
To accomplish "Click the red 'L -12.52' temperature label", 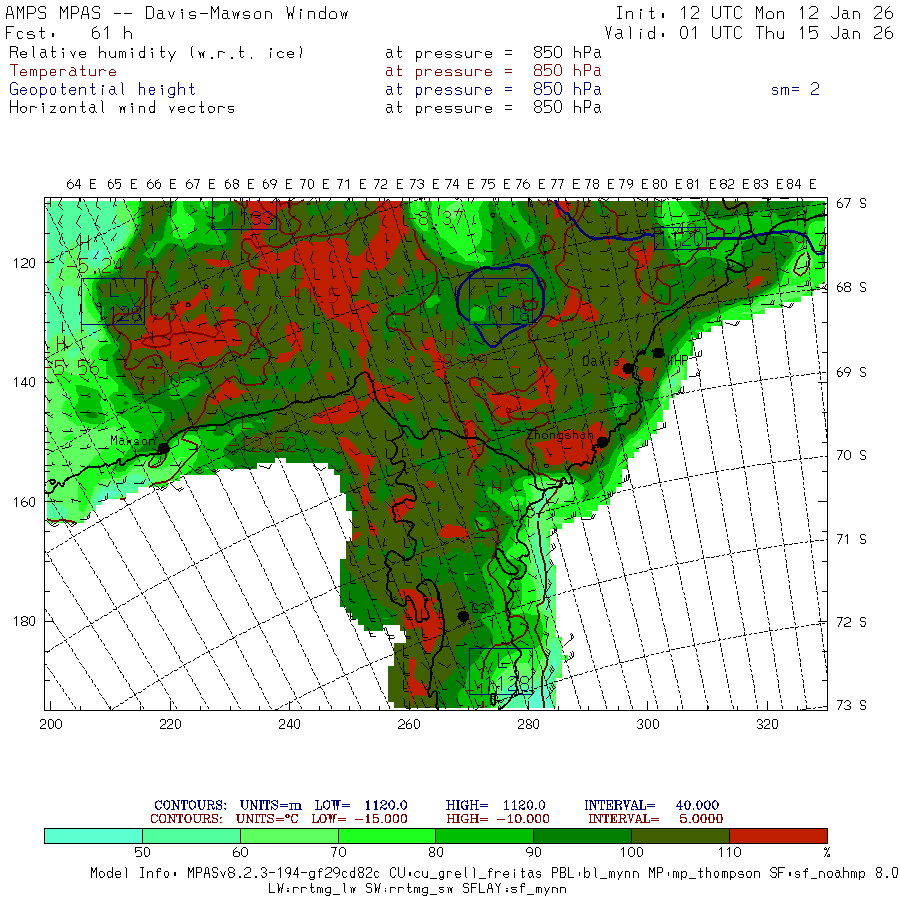I will [x=262, y=435].
